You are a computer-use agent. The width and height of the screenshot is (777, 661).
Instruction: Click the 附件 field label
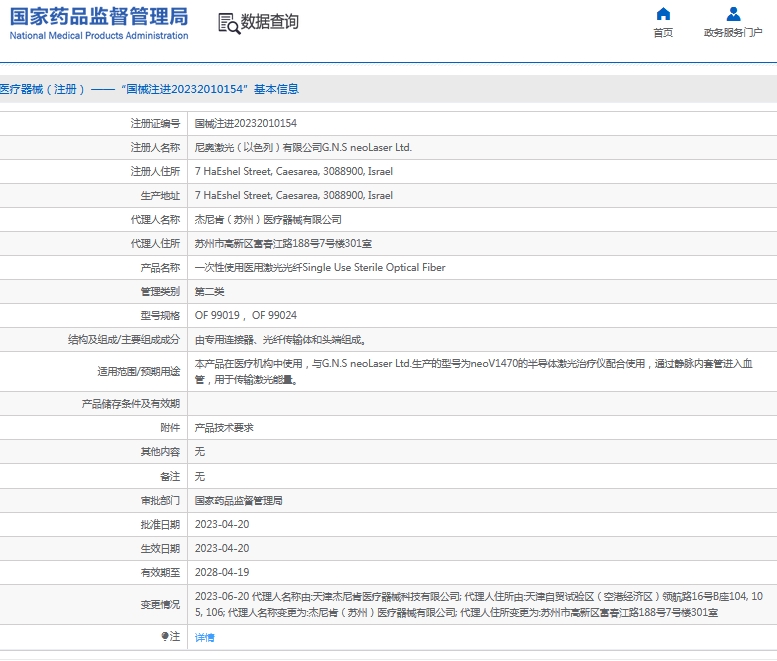click(170, 428)
